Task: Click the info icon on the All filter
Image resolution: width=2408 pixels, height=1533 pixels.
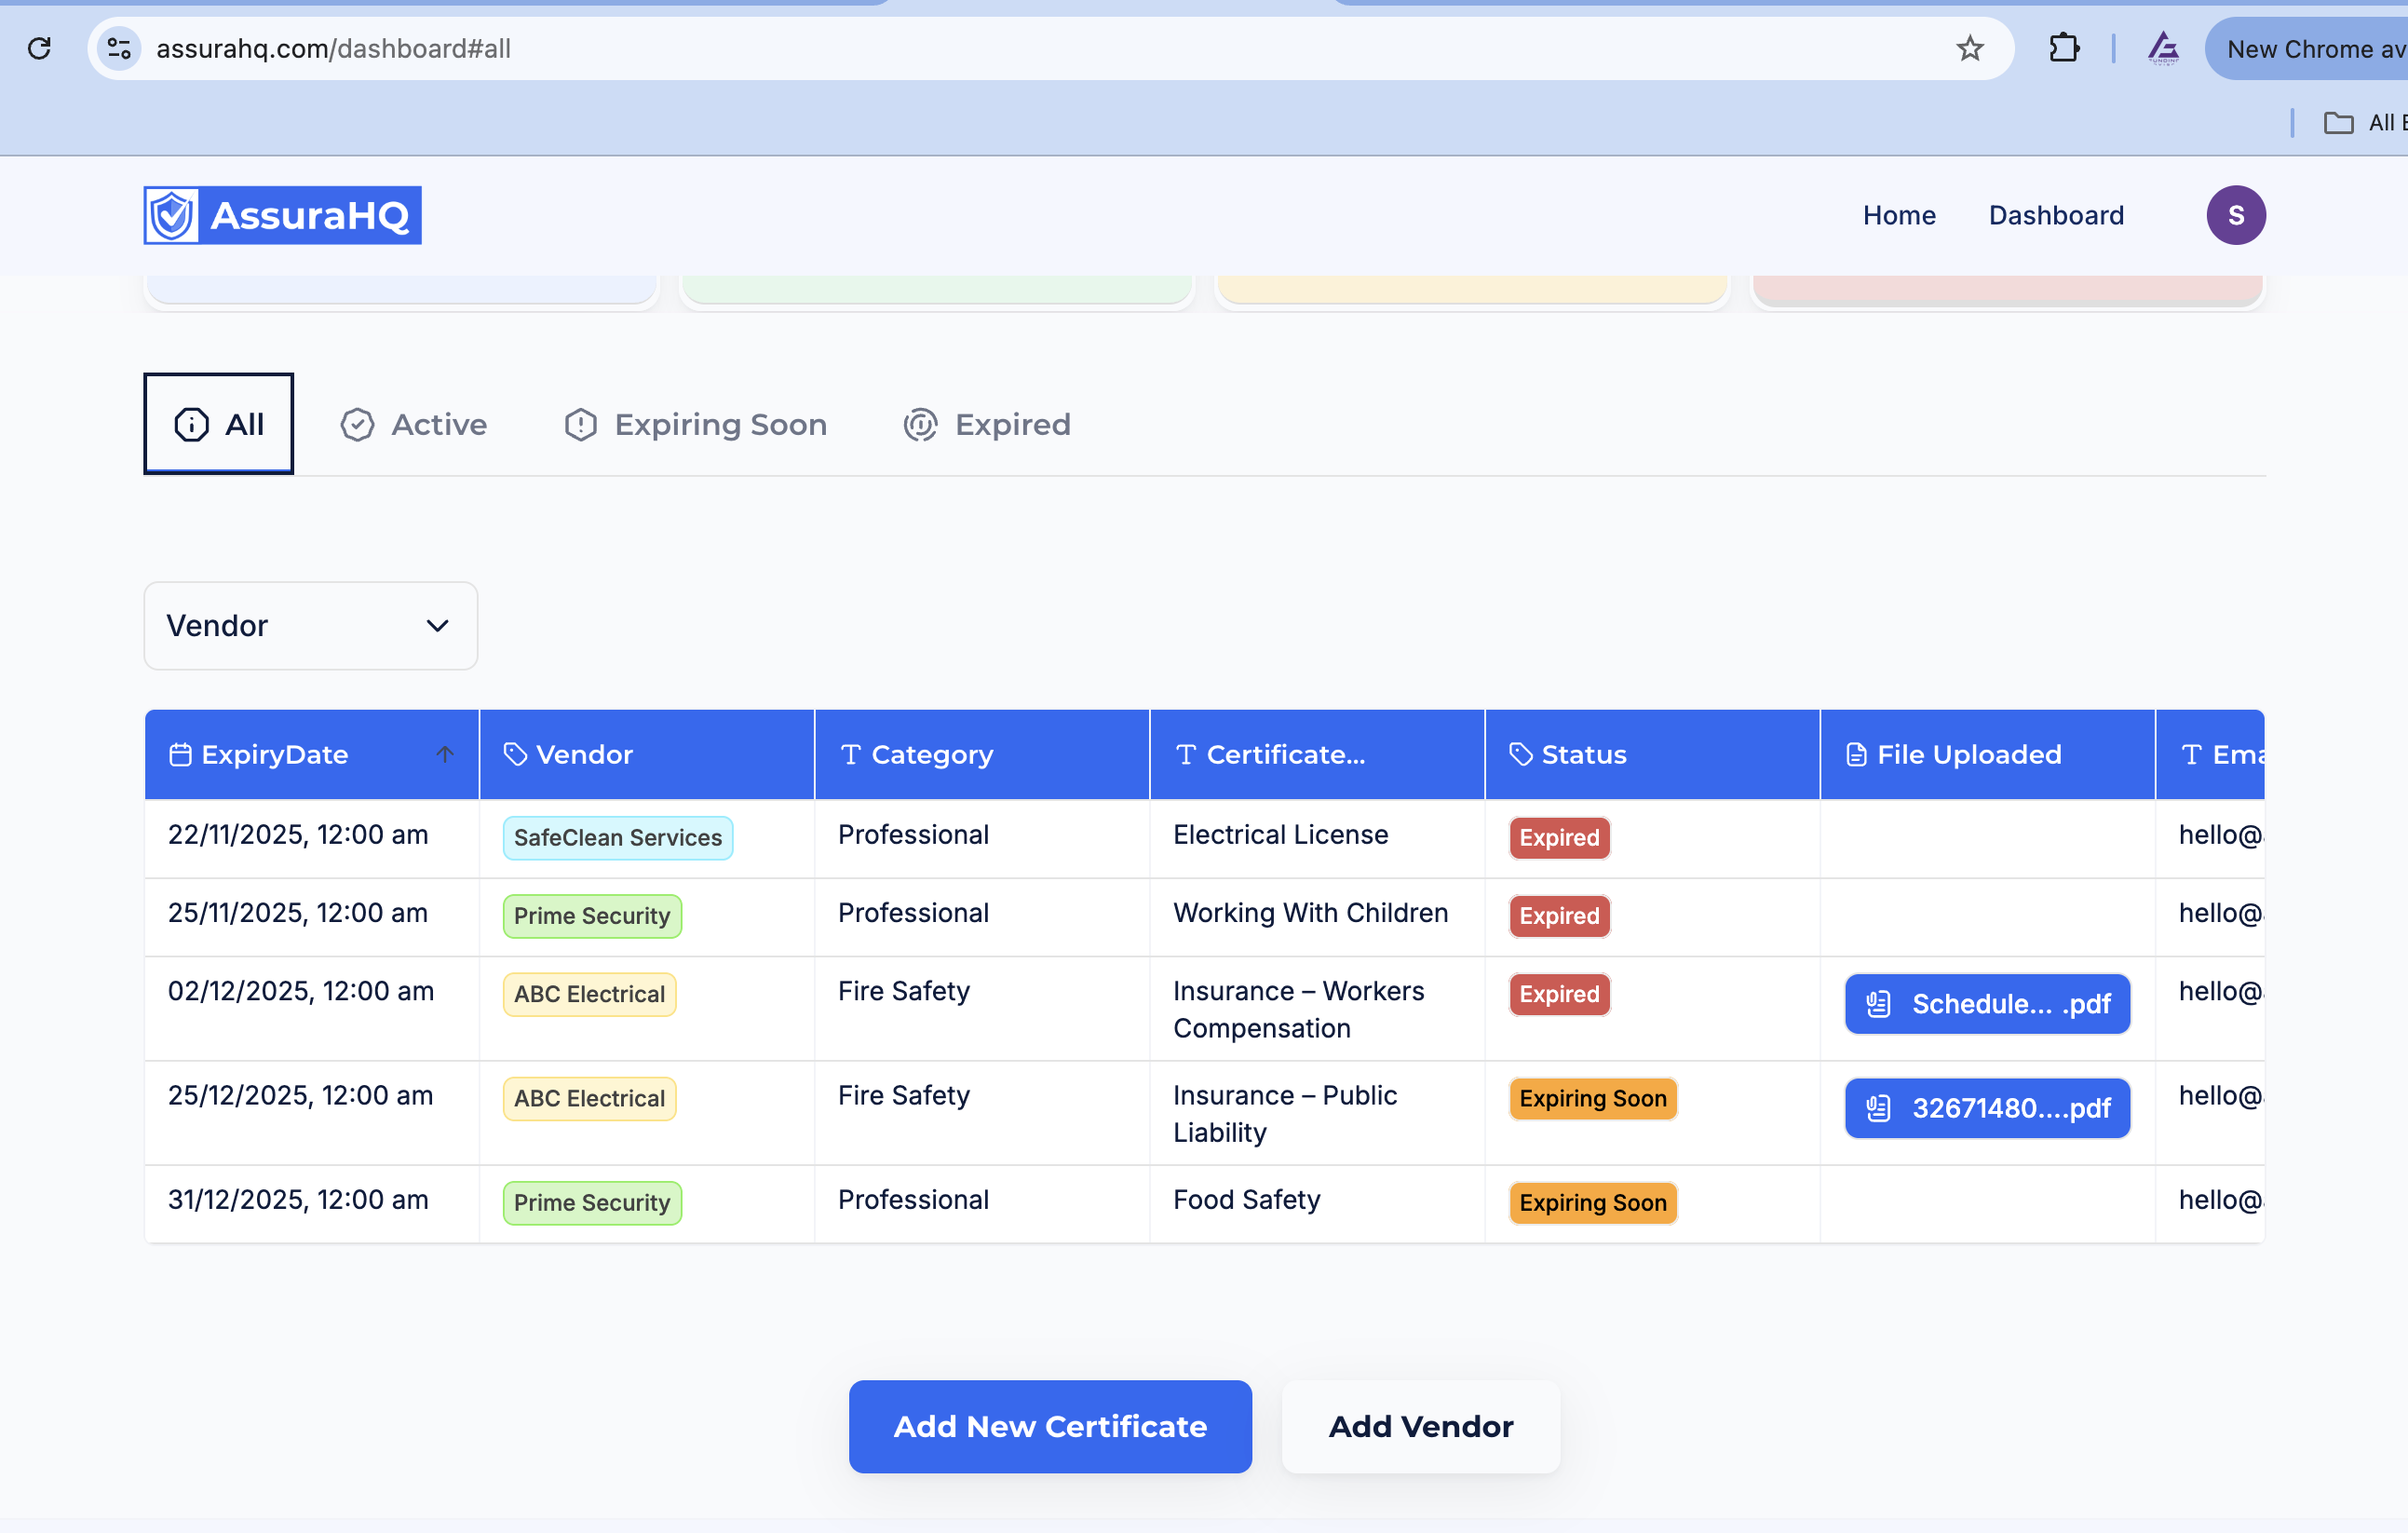Action: pyautogui.click(x=190, y=423)
